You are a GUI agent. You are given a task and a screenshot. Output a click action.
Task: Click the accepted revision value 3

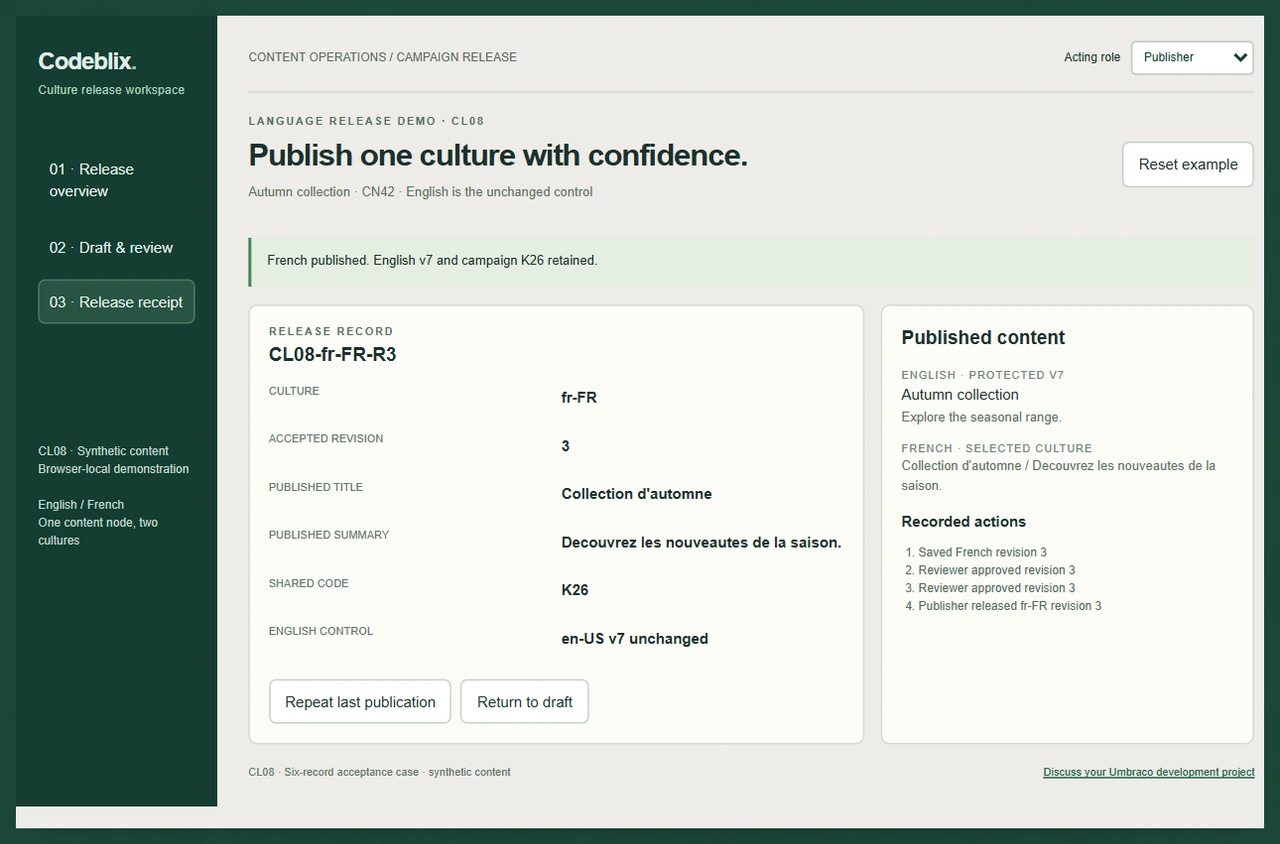coord(565,446)
